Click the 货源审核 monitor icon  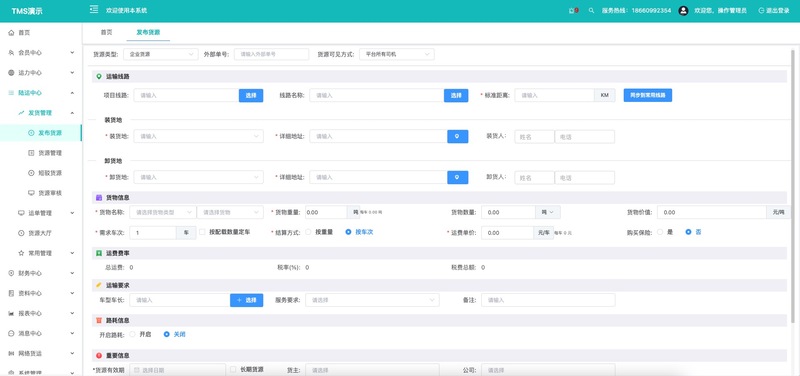tap(31, 193)
